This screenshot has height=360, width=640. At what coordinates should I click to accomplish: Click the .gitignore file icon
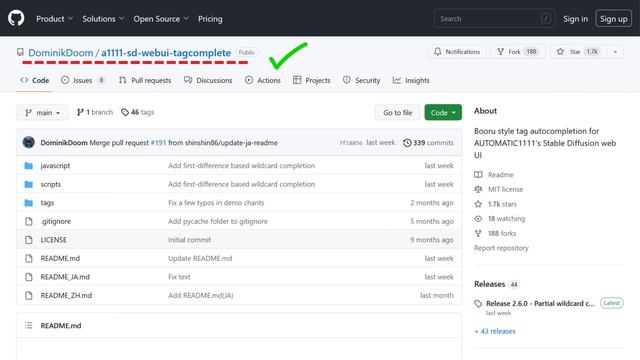click(29, 221)
